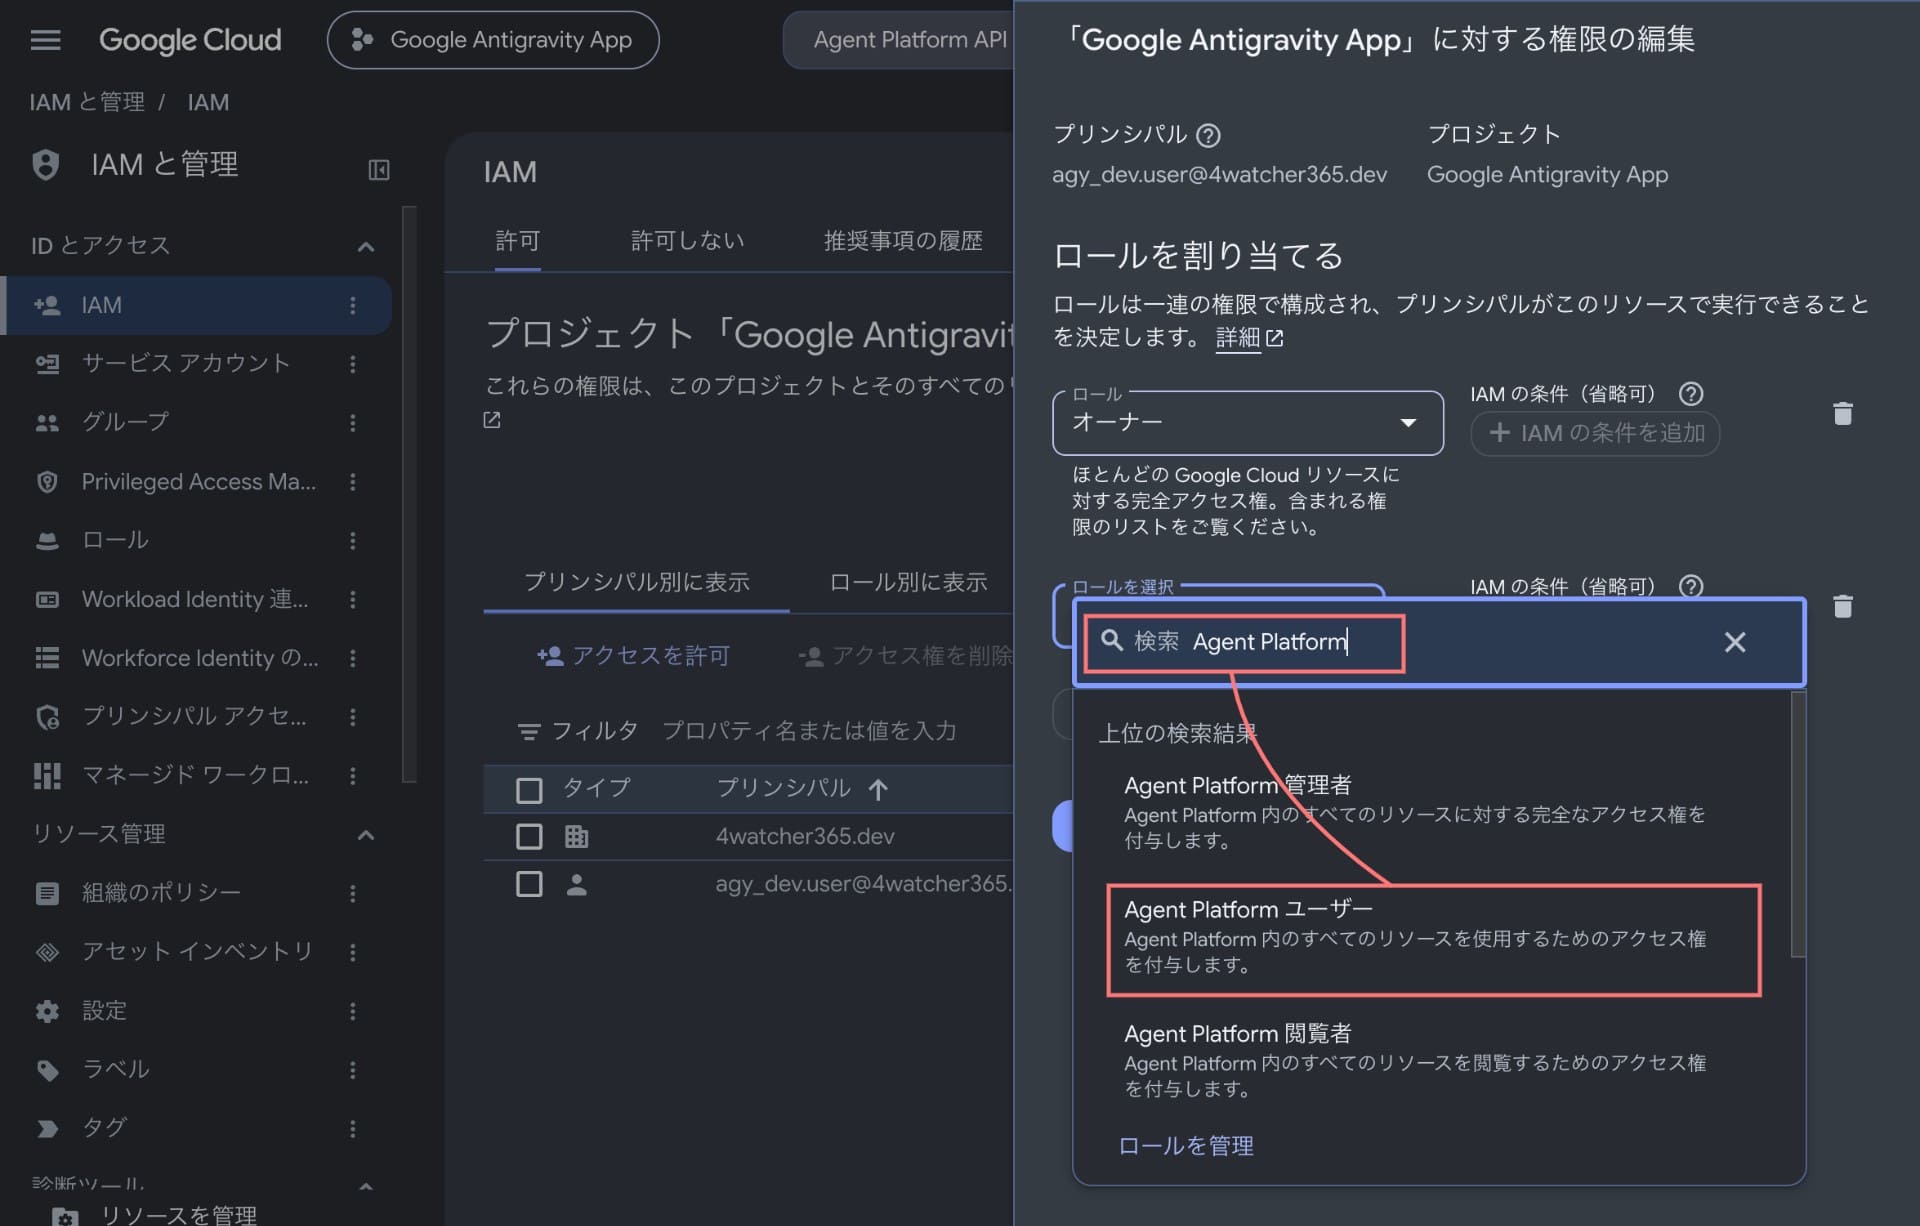The image size is (1920, 1226).
Task: Collapse the side panel with the panel toggle icon
Action: [x=379, y=170]
